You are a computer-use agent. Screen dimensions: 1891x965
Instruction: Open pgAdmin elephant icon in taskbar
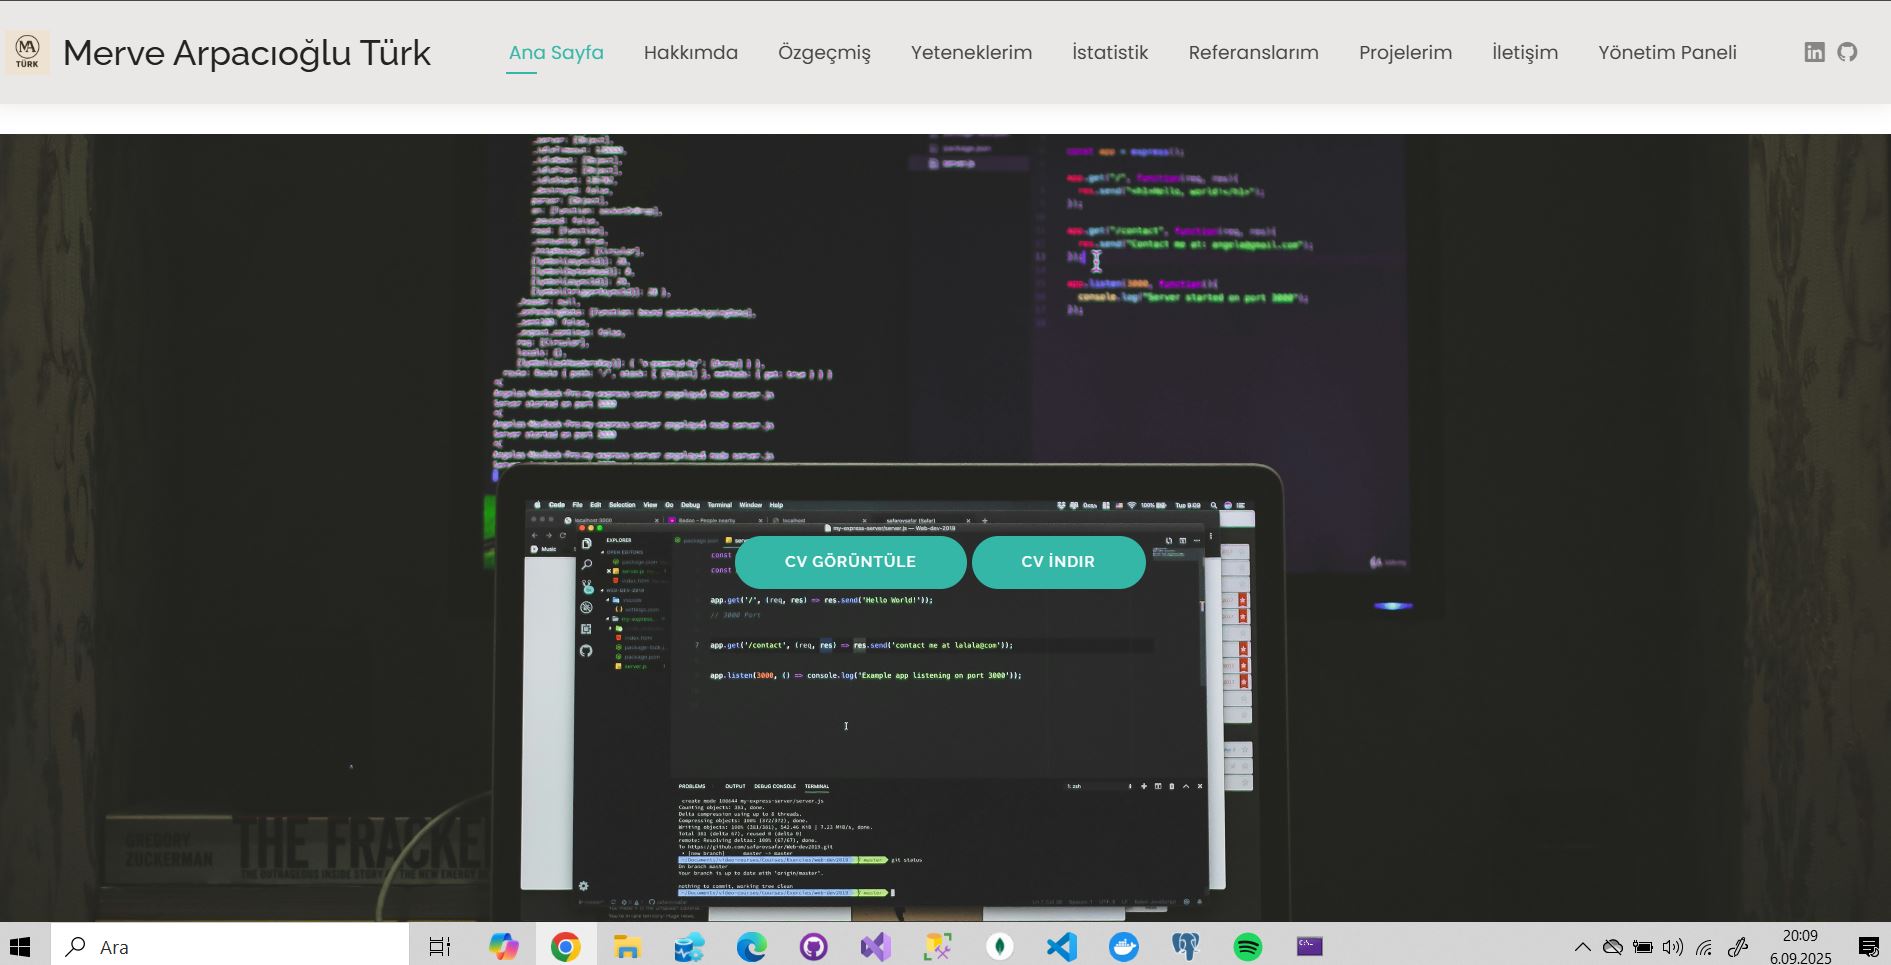coord(1185,946)
